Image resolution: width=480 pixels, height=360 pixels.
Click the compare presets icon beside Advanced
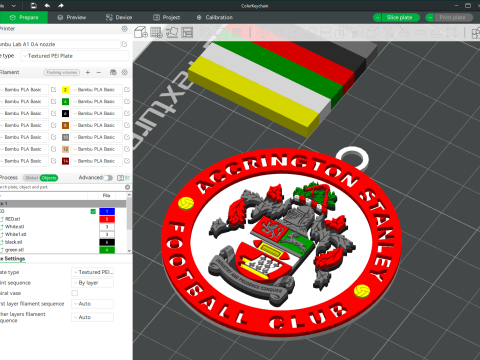(120, 178)
